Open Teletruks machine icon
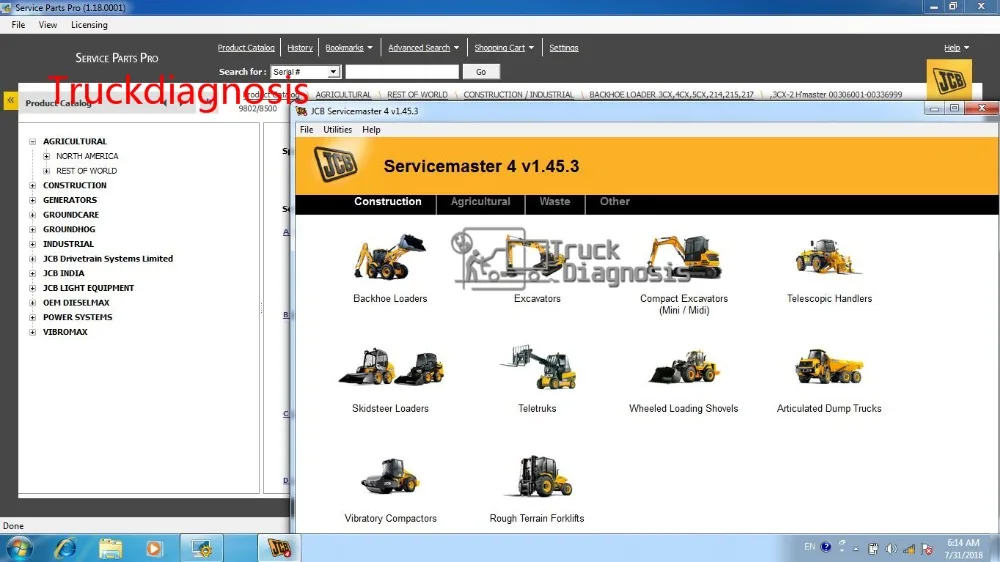This screenshot has width=1000, height=562. [x=537, y=367]
